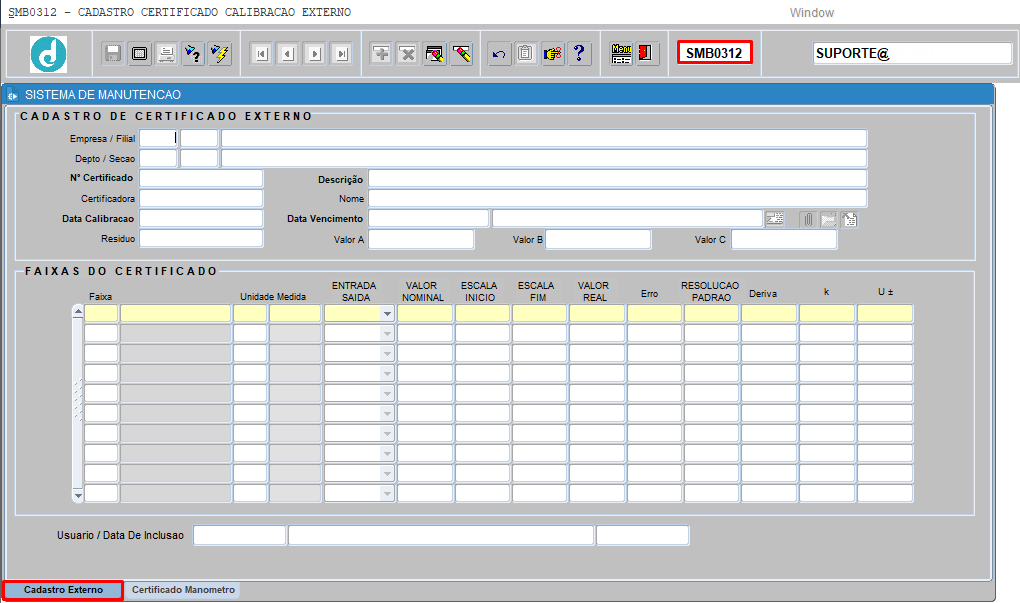The width and height of the screenshot is (1020, 603).
Task: Switch to Certificado Manometro tab
Action: pyautogui.click(x=183, y=590)
